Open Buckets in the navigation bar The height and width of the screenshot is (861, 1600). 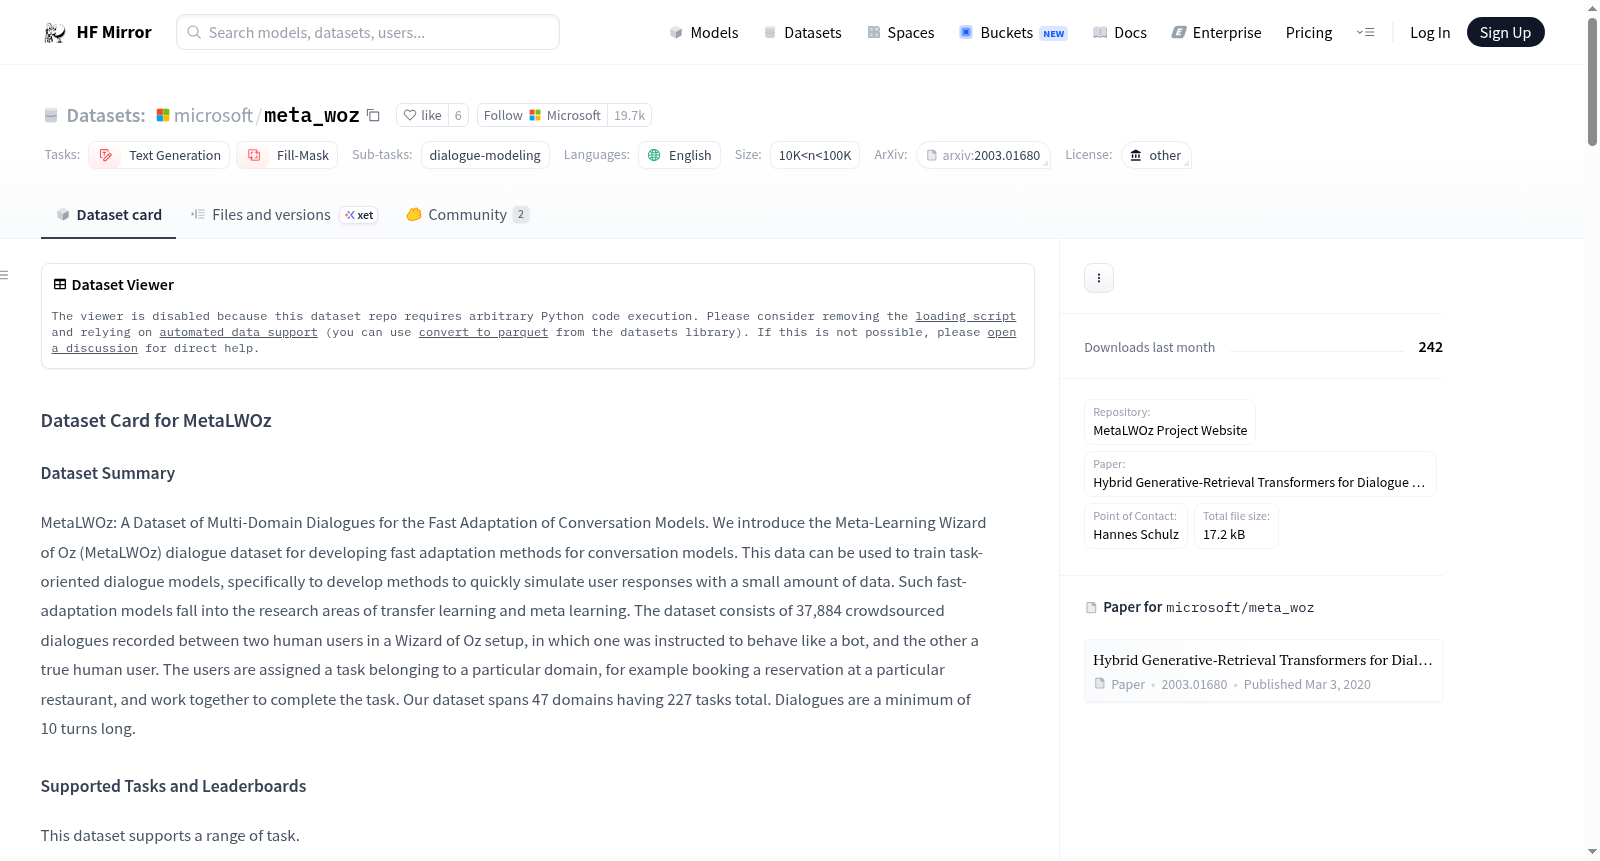(1013, 32)
